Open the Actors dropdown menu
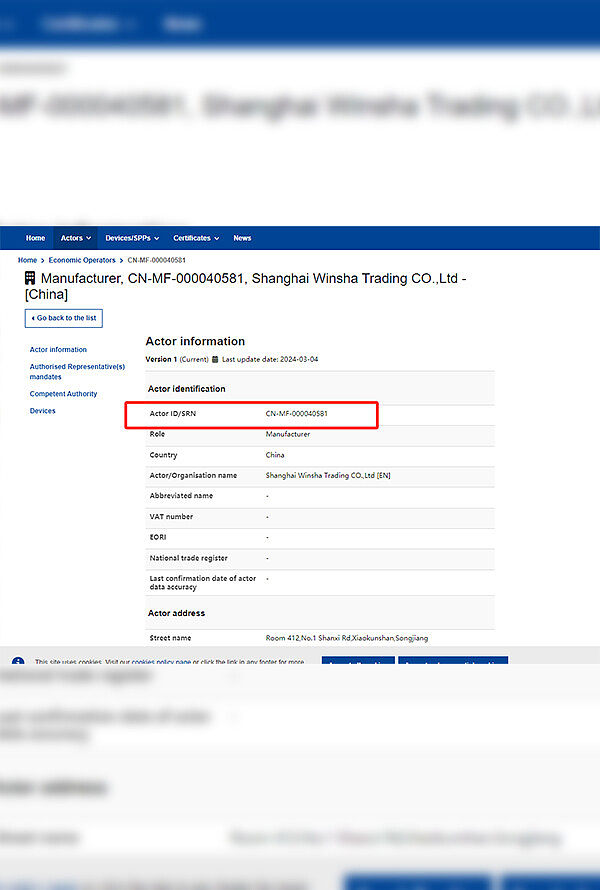600x890 pixels. (75, 238)
